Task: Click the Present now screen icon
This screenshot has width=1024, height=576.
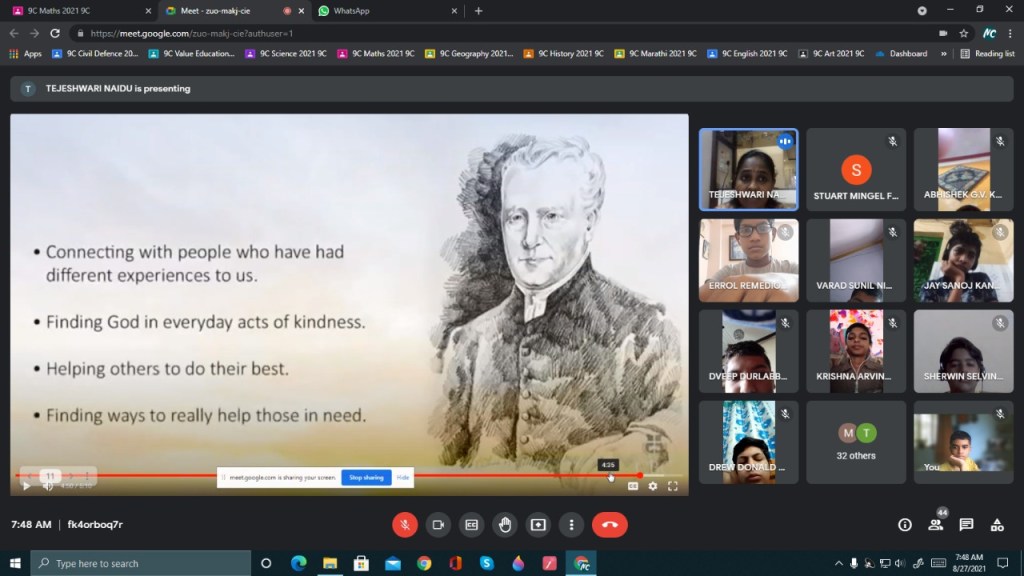Action: 538,524
